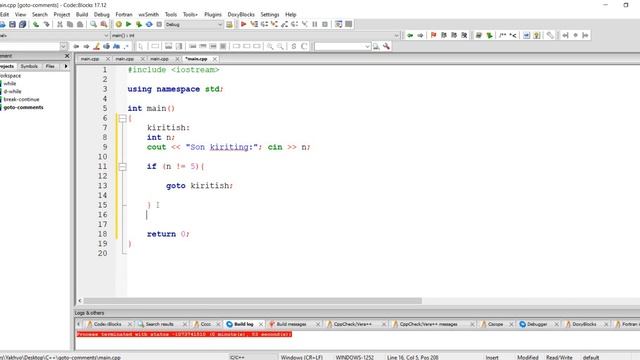This screenshot has width=640, height=360.
Task: Click the Save all files icon
Action: click(22, 24)
